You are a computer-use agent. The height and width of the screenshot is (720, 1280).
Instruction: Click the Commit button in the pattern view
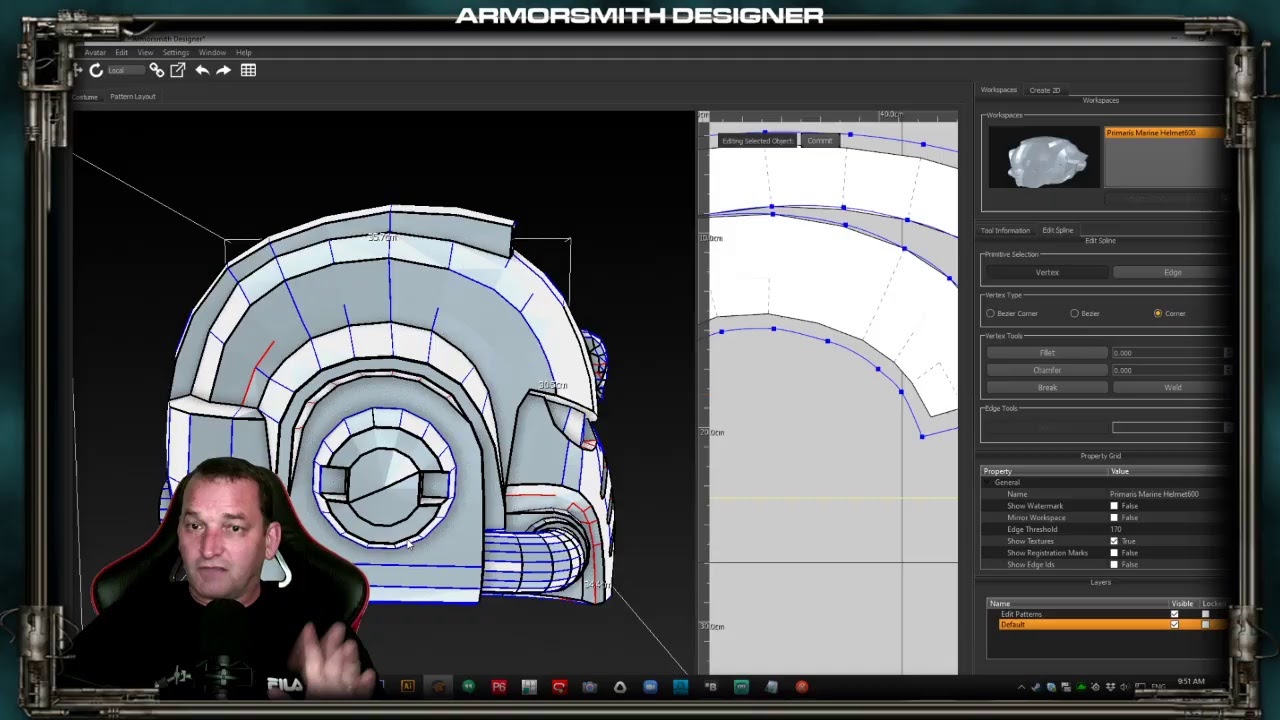[819, 141]
